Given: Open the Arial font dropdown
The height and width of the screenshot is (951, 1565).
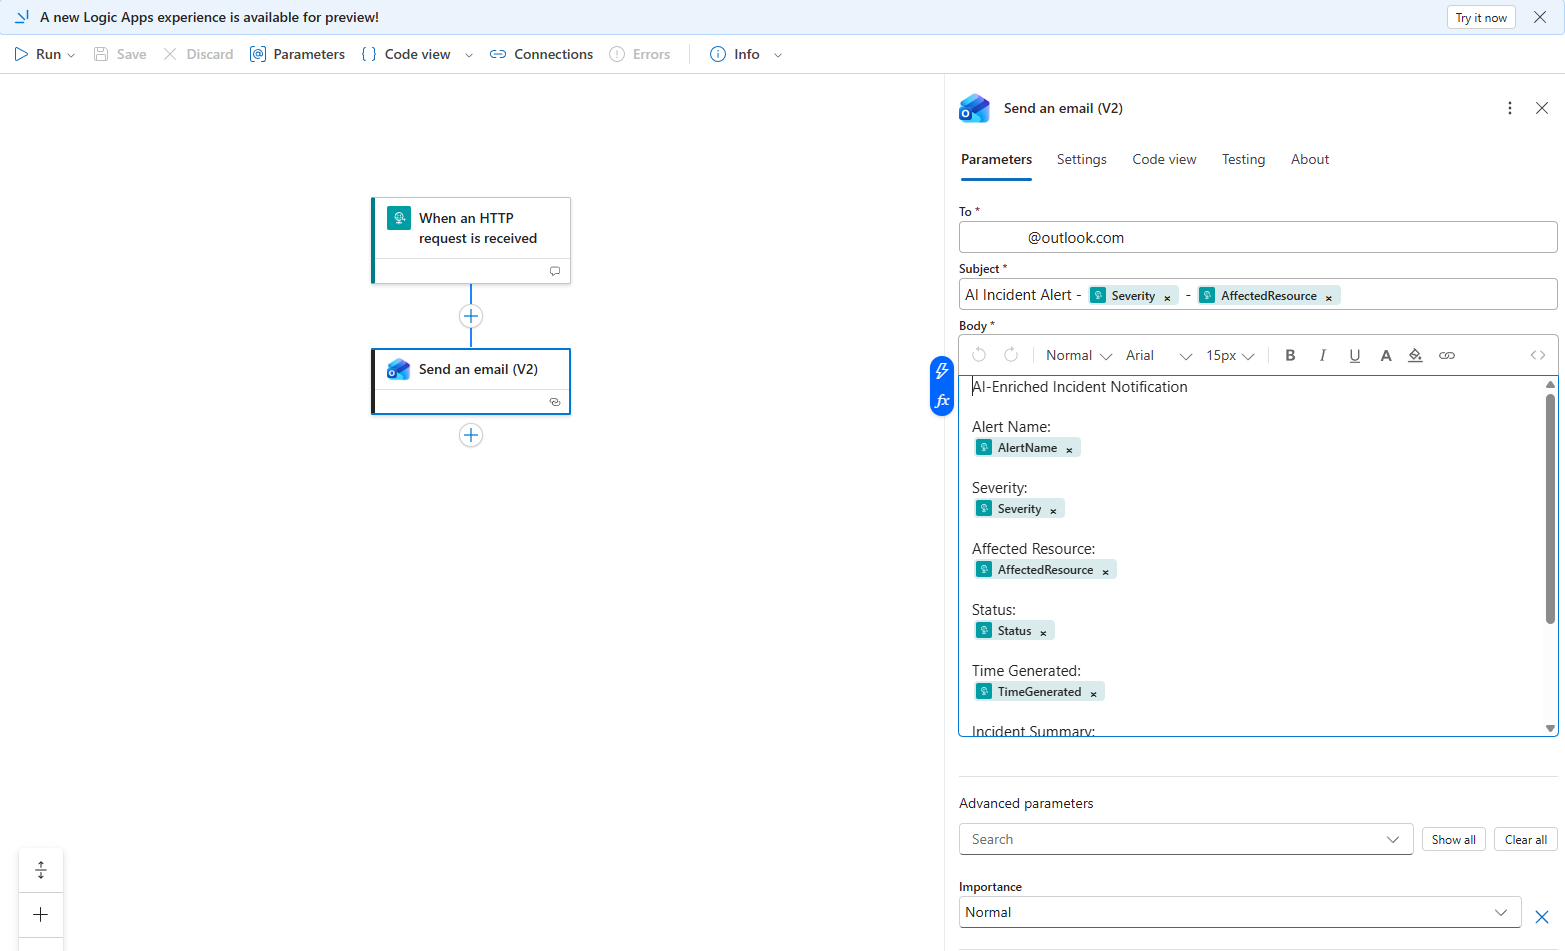Looking at the screenshot, I should click(1158, 355).
